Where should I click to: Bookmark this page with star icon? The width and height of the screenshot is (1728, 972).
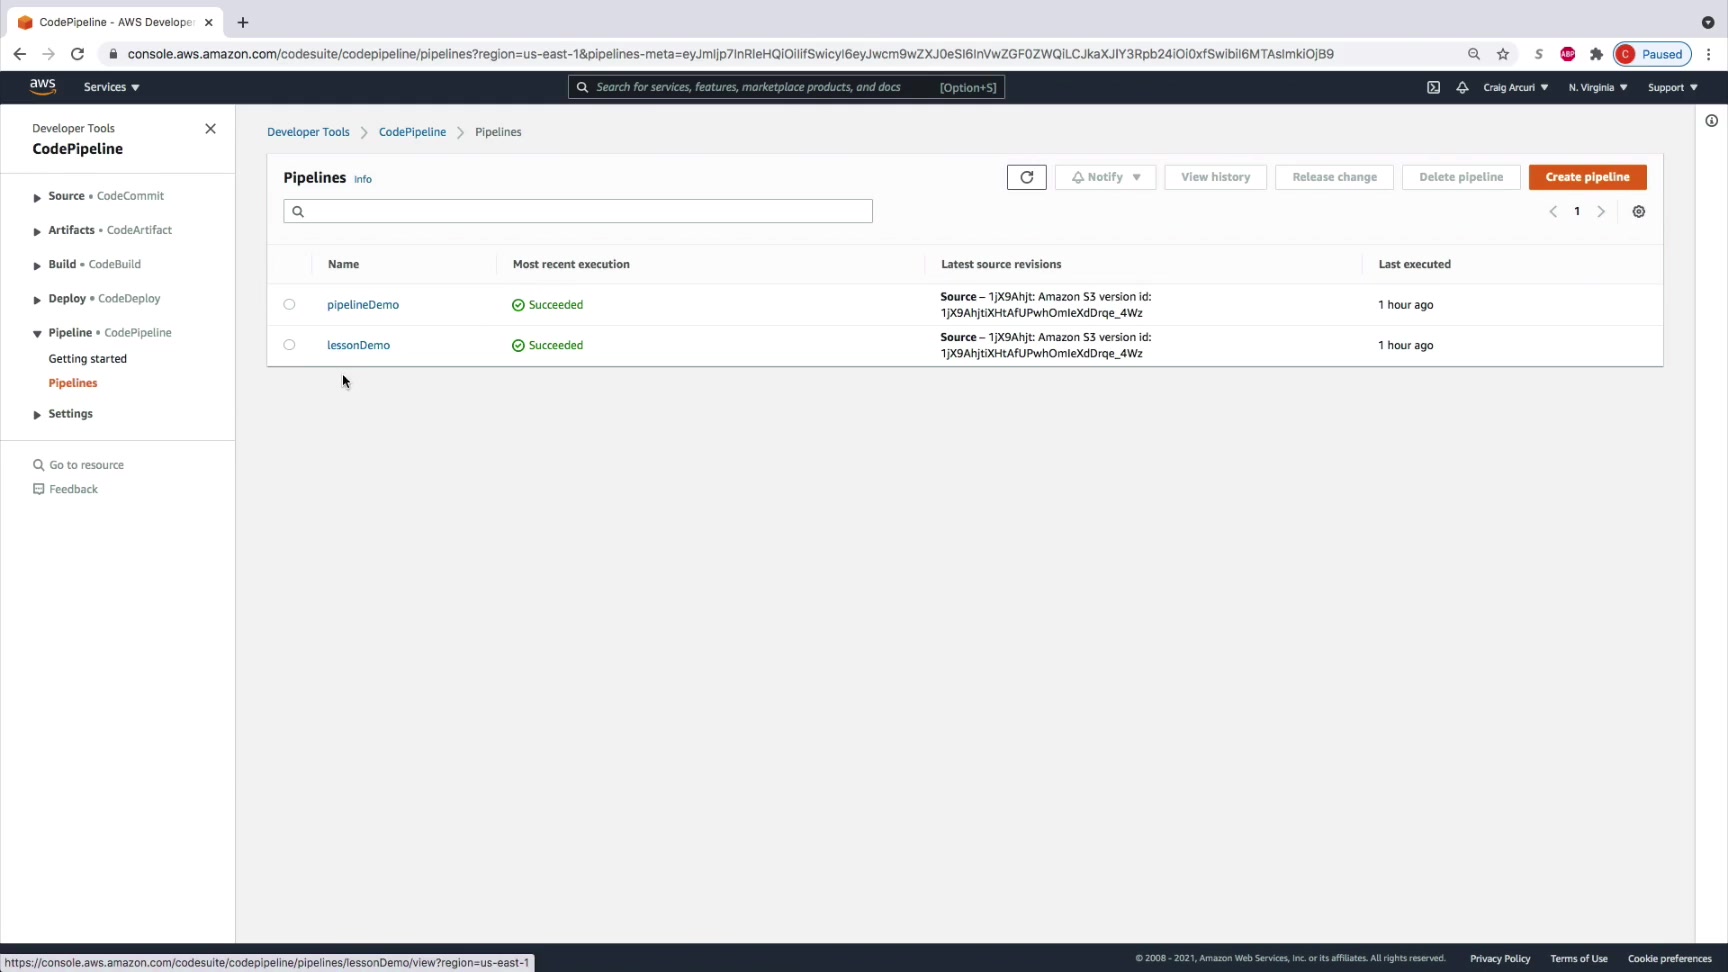[x=1503, y=54]
